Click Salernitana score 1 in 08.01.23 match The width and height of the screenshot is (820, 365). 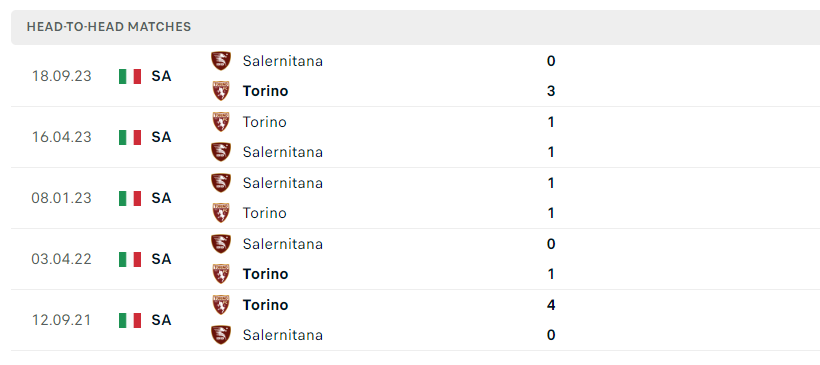(x=551, y=183)
